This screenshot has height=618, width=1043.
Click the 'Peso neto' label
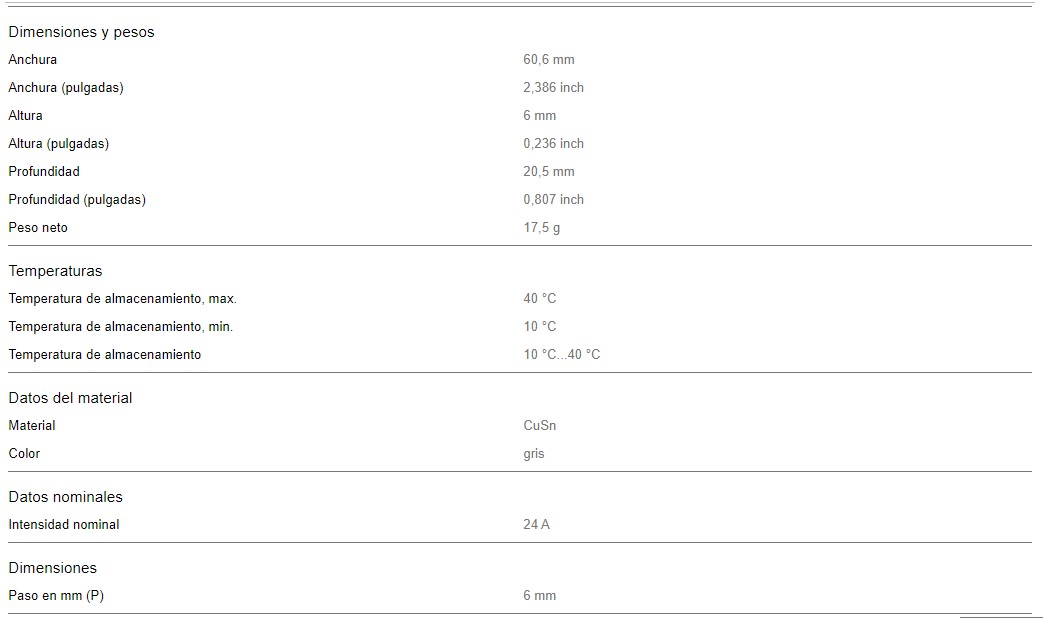(38, 228)
